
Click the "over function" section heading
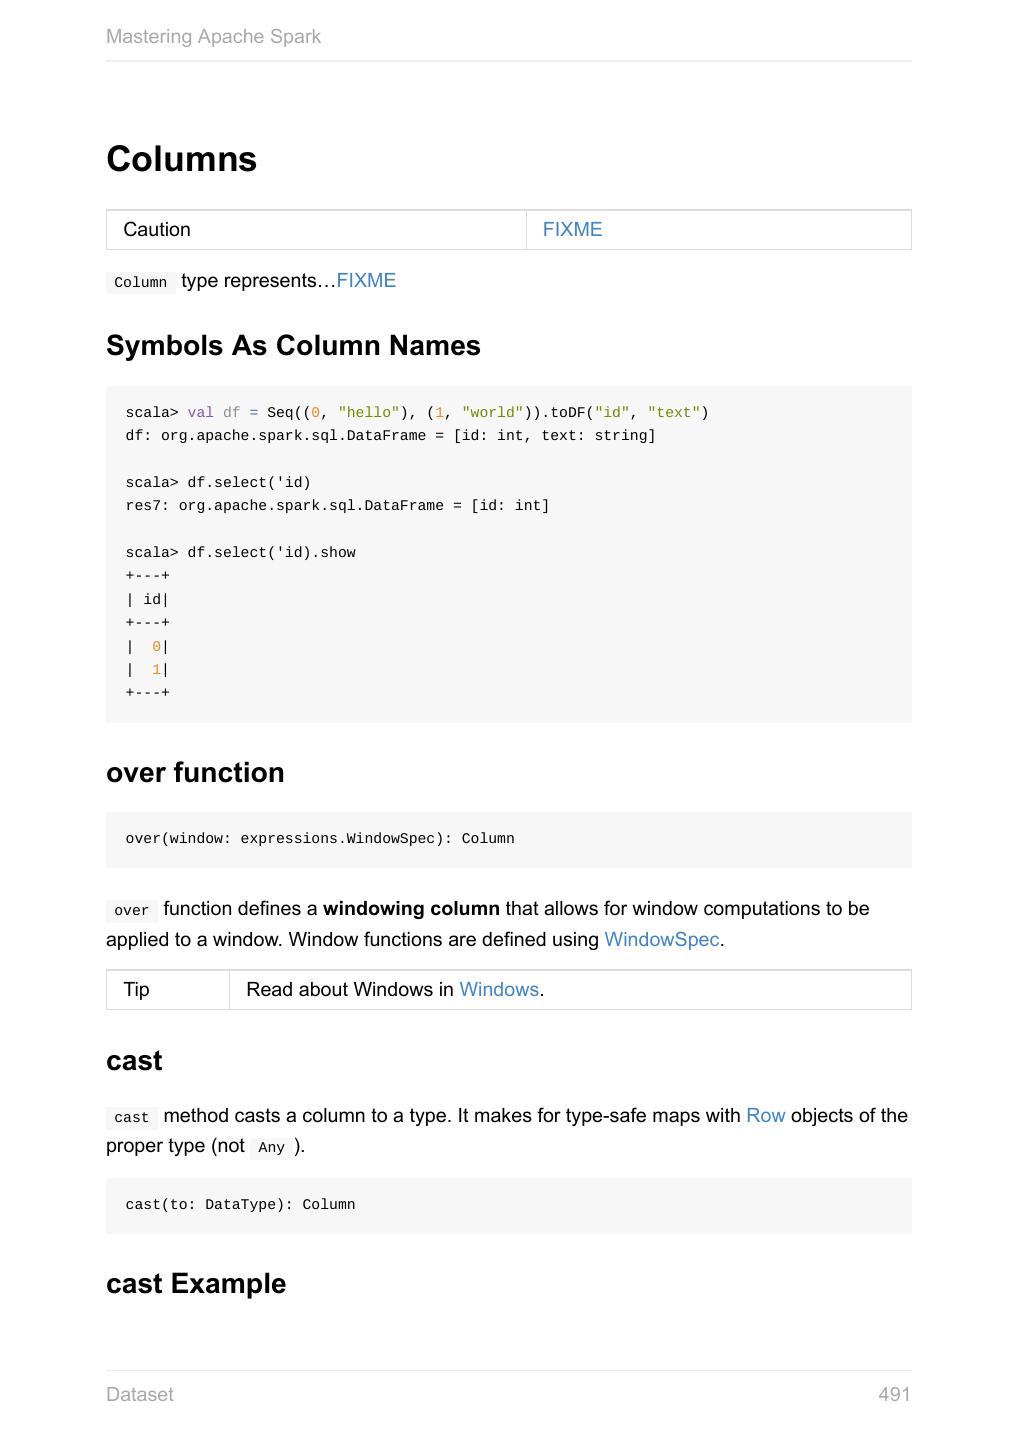tap(195, 773)
